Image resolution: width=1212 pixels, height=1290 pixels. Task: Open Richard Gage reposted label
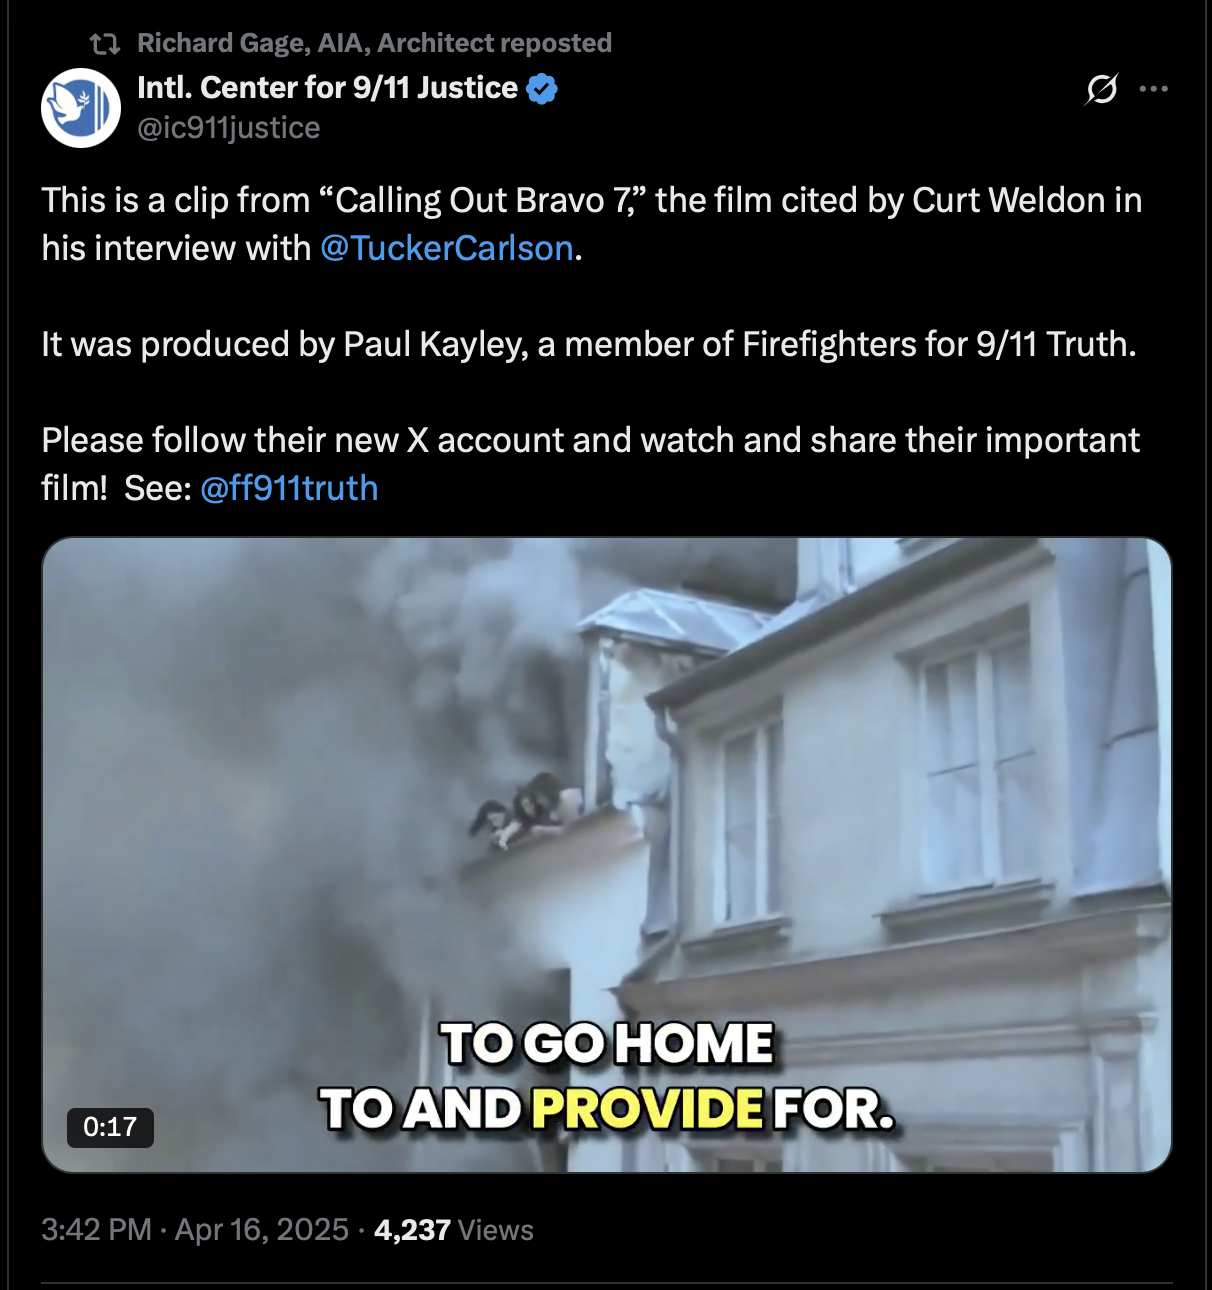374,43
